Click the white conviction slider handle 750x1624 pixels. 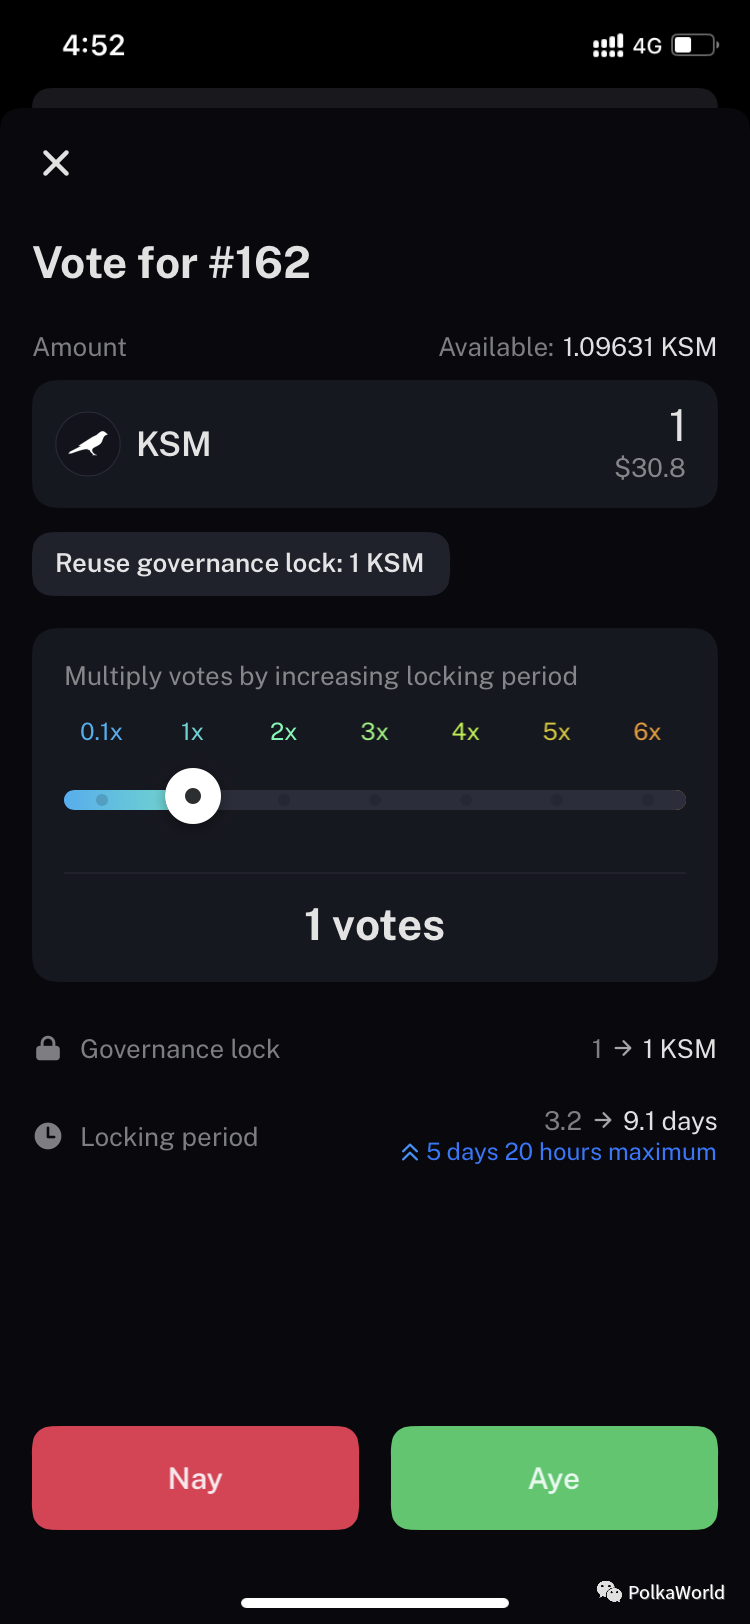click(x=193, y=796)
